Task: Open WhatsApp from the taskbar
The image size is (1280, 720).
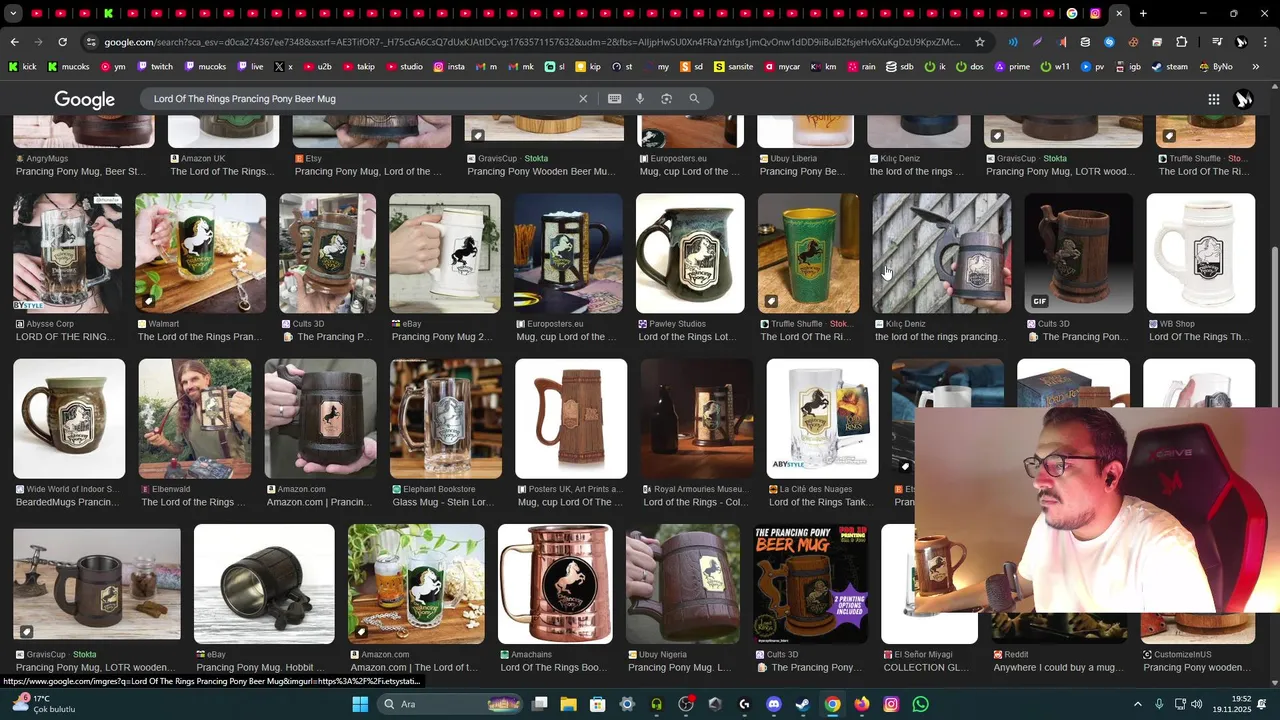Action: [920, 704]
